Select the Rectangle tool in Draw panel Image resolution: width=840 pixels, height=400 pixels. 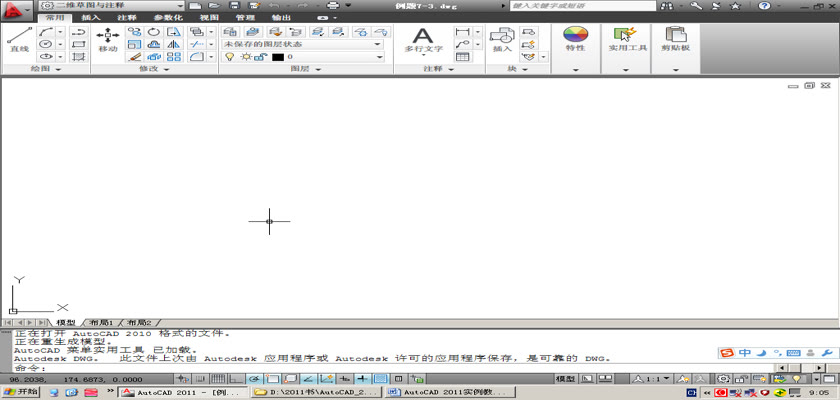[x=79, y=44]
